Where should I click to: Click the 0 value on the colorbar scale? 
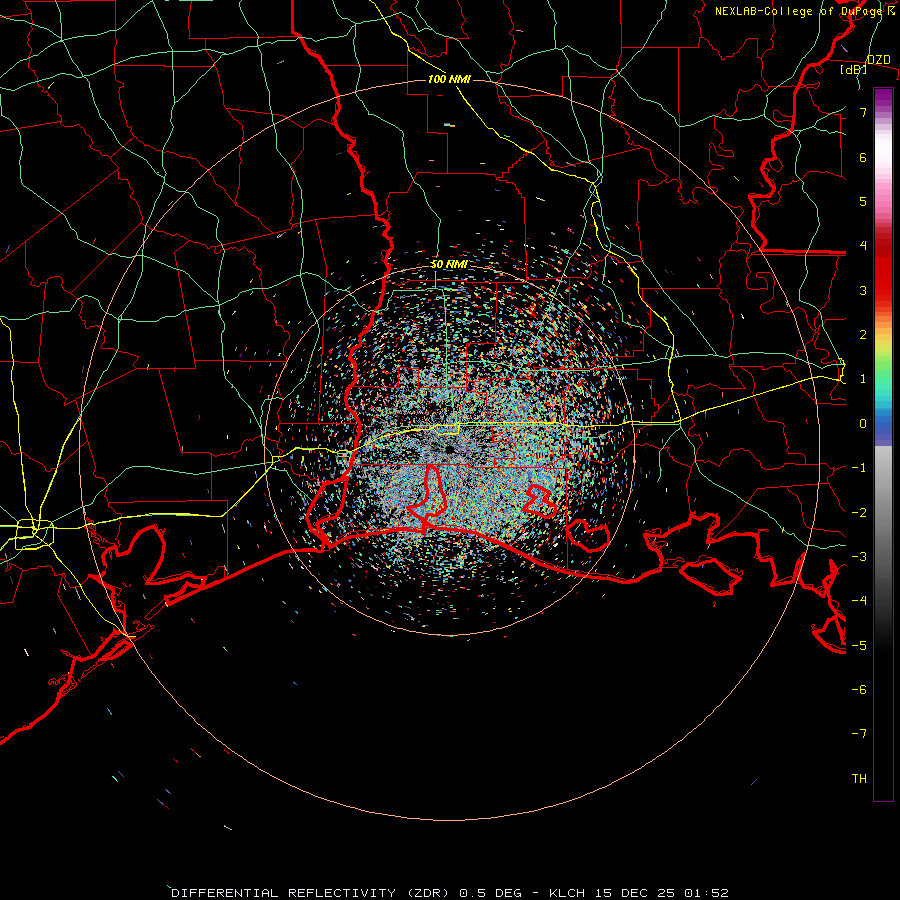863,424
